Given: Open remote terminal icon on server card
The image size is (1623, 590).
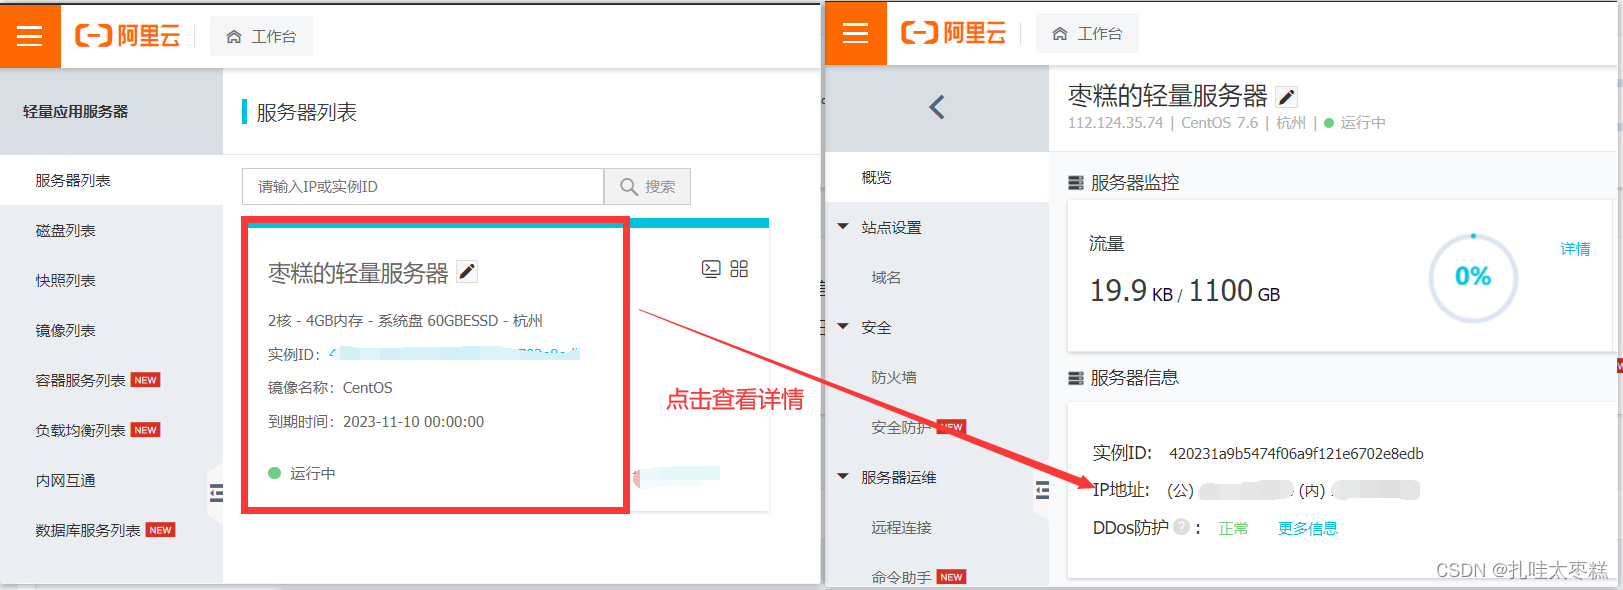Looking at the screenshot, I should (711, 269).
